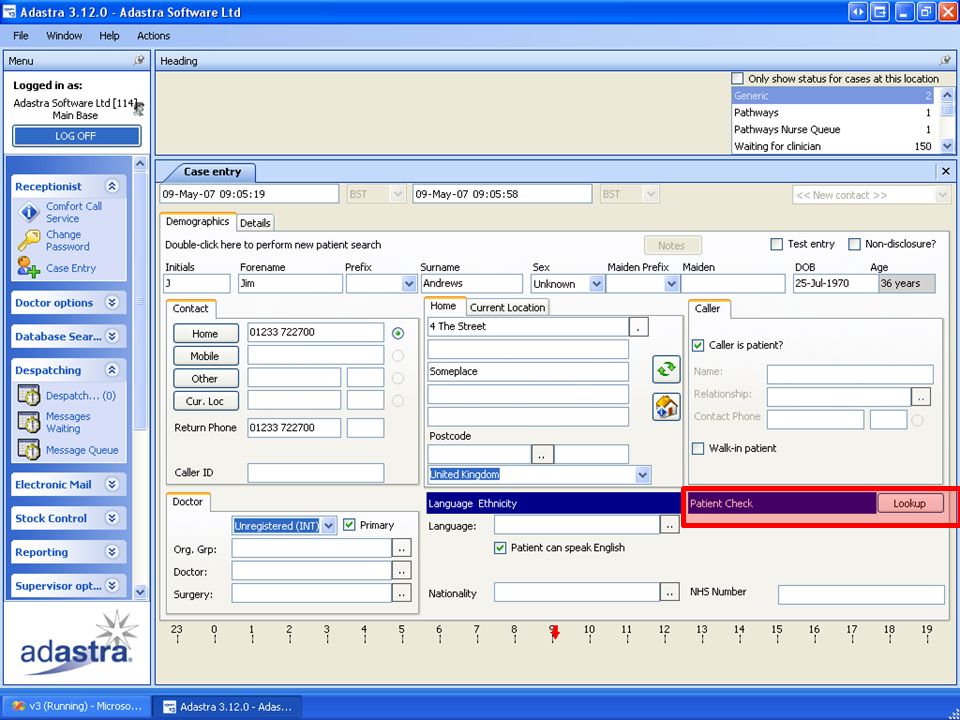Click the Adastra icon in title bar
The height and width of the screenshot is (720, 960).
pyautogui.click(x=9, y=12)
